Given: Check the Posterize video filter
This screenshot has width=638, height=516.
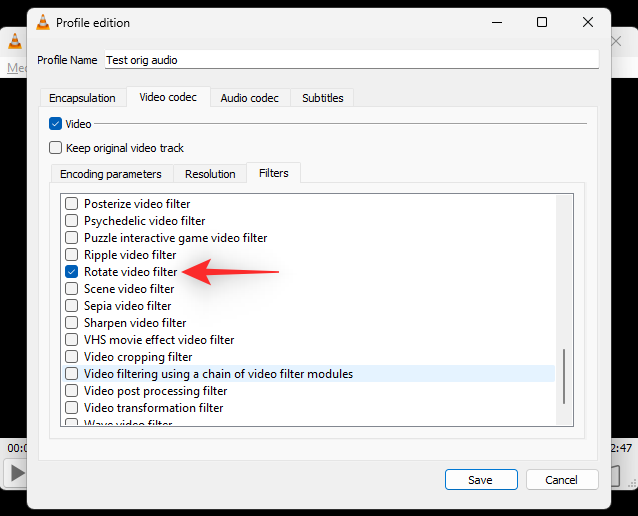Looking at the screenshot, I should tap(72, 203).
